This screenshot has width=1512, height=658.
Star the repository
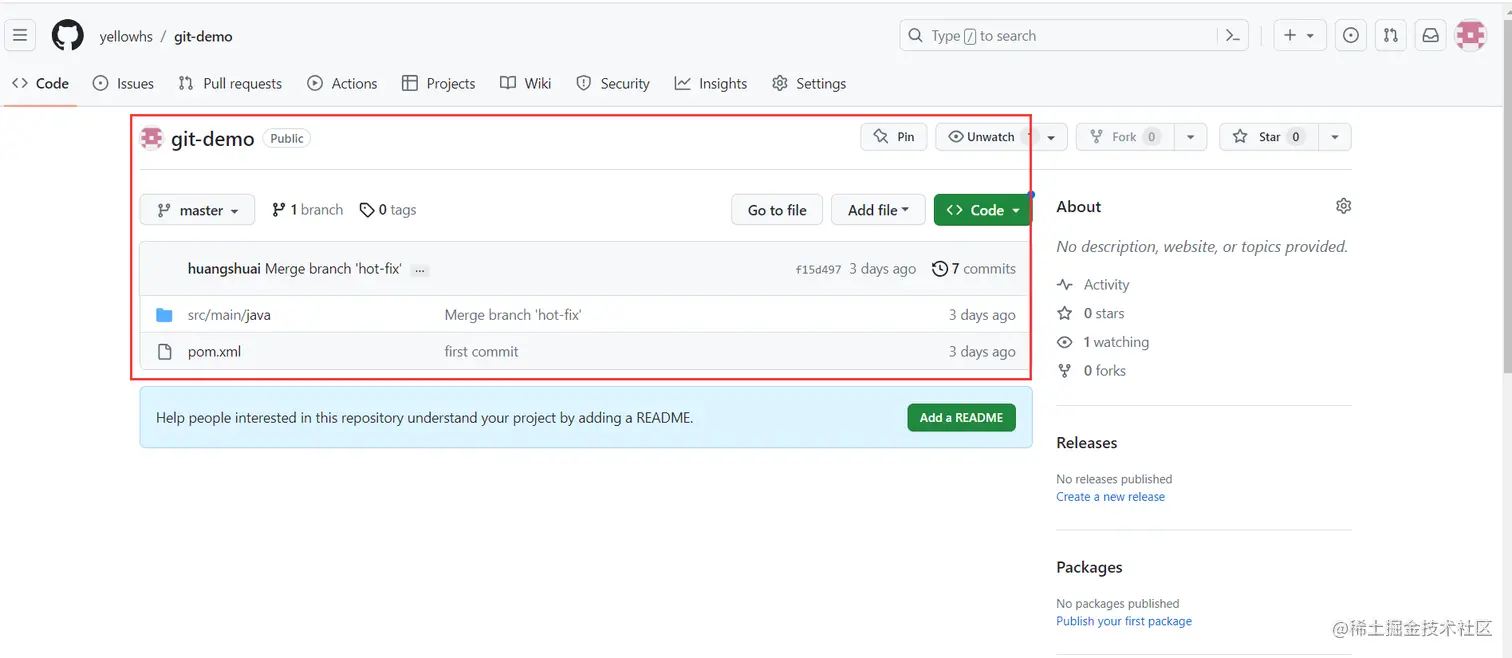(x=1268, y=137)
